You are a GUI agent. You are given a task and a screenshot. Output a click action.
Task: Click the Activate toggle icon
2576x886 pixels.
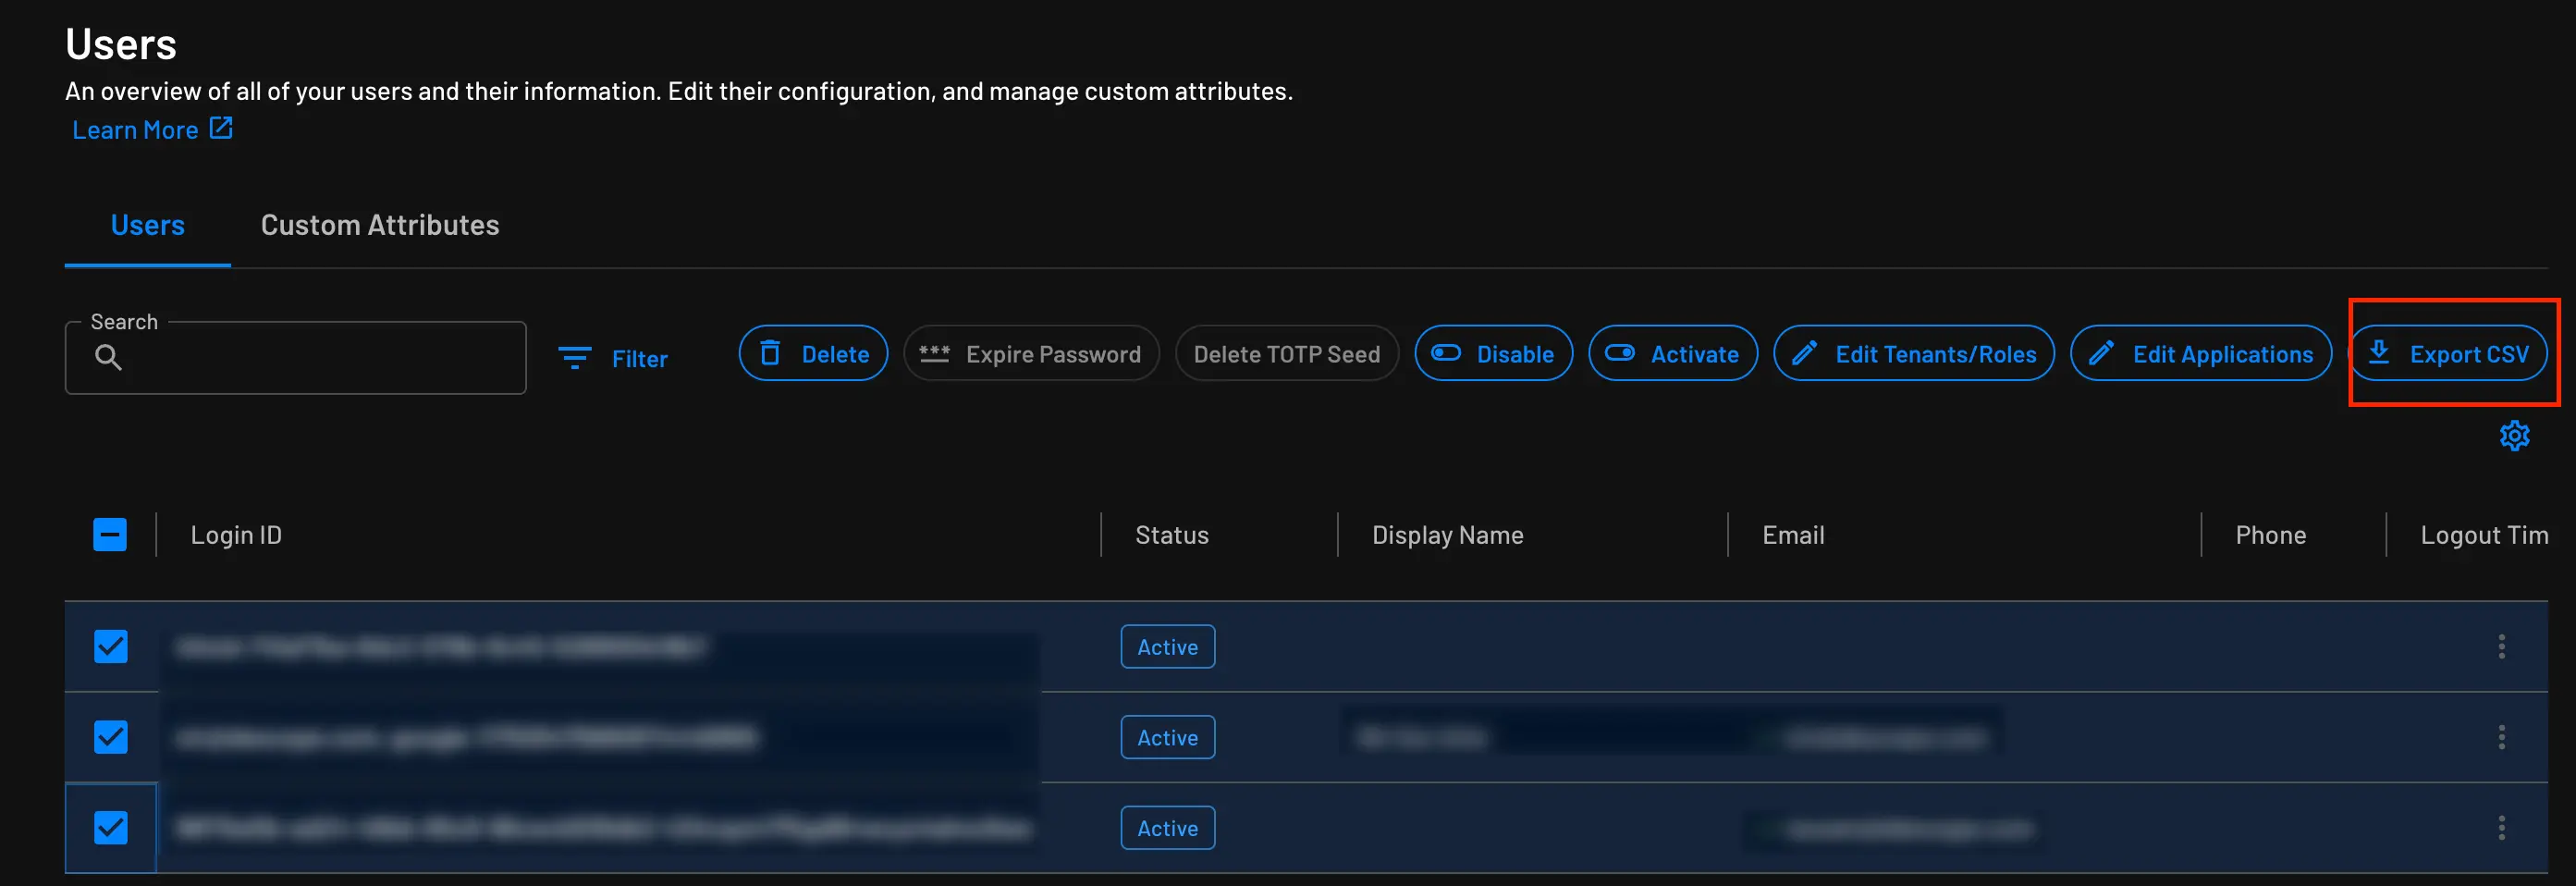click(1622, 353)
